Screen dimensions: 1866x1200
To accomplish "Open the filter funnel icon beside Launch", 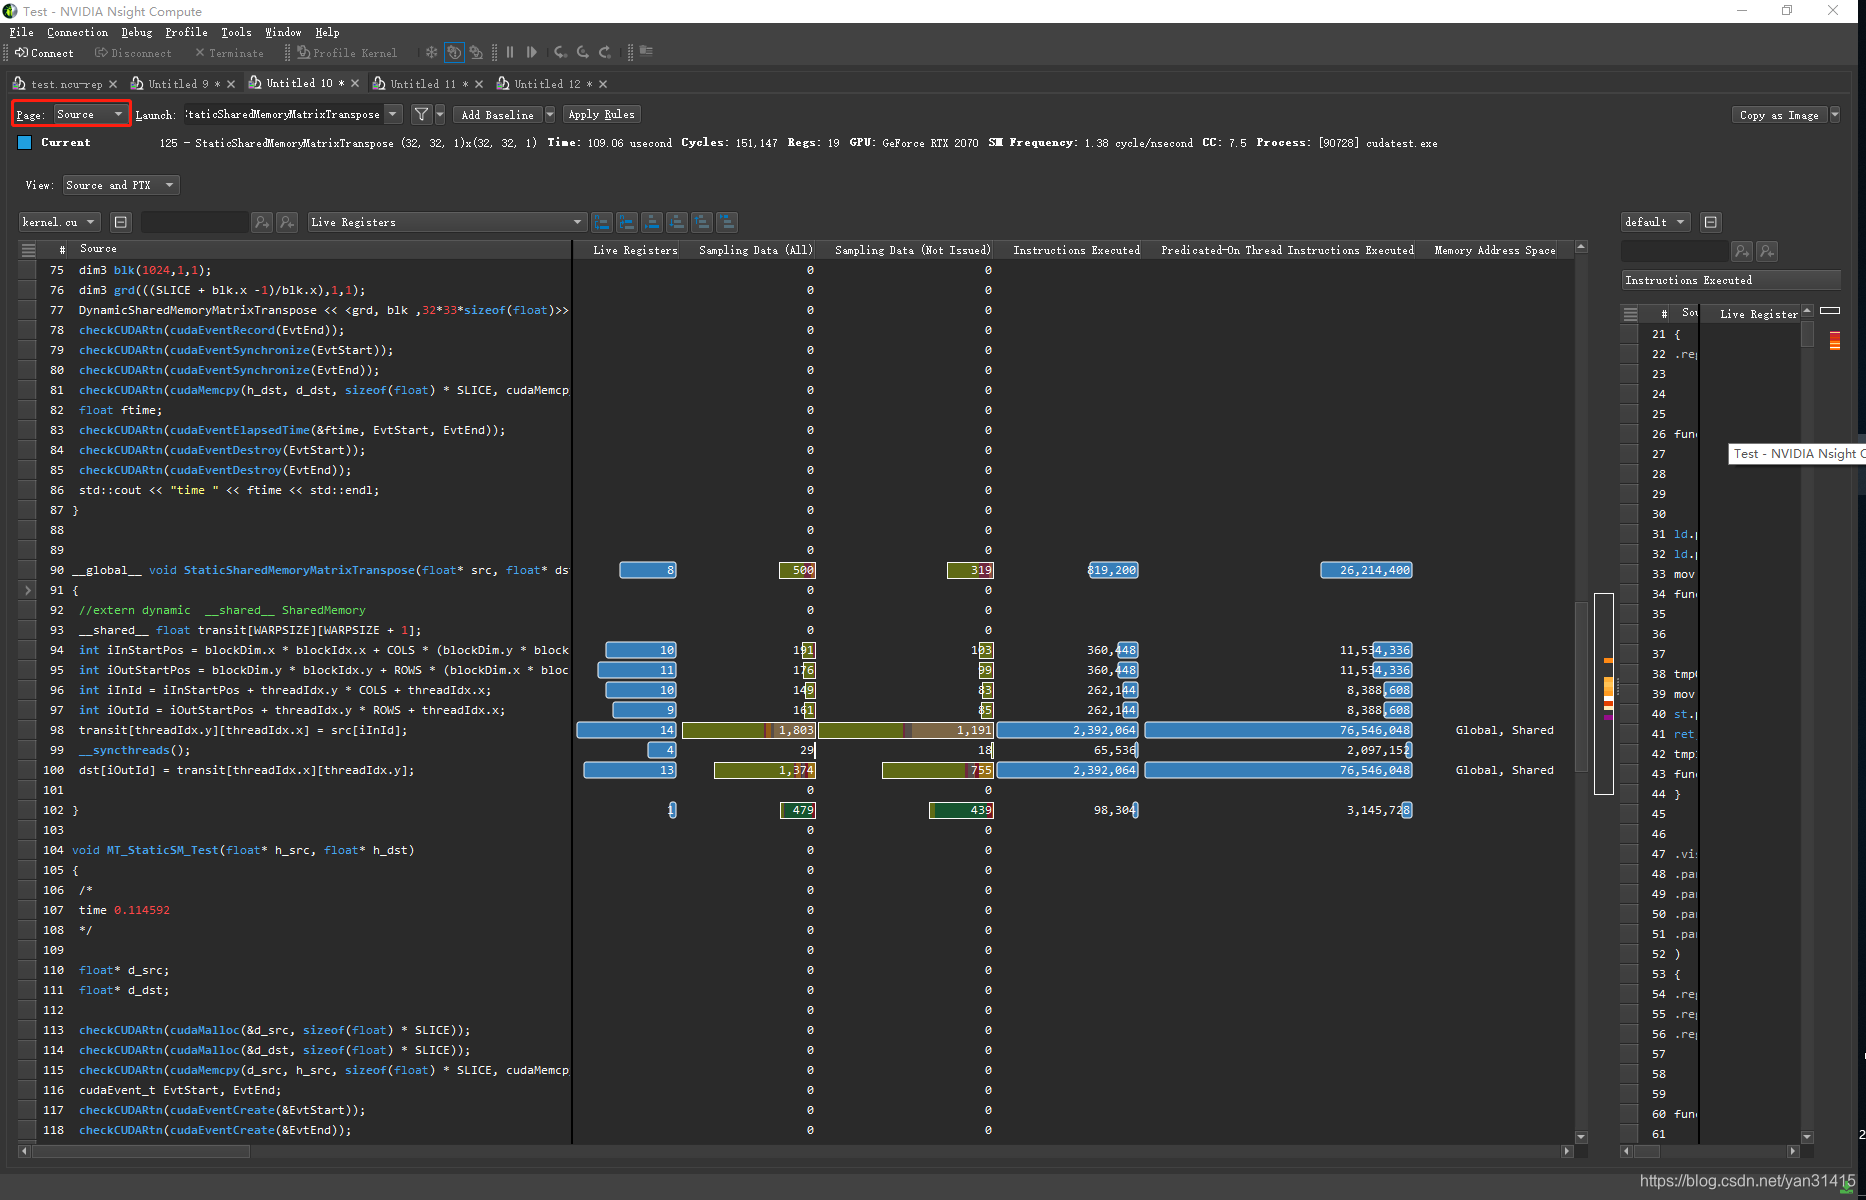I will point(421,113).
